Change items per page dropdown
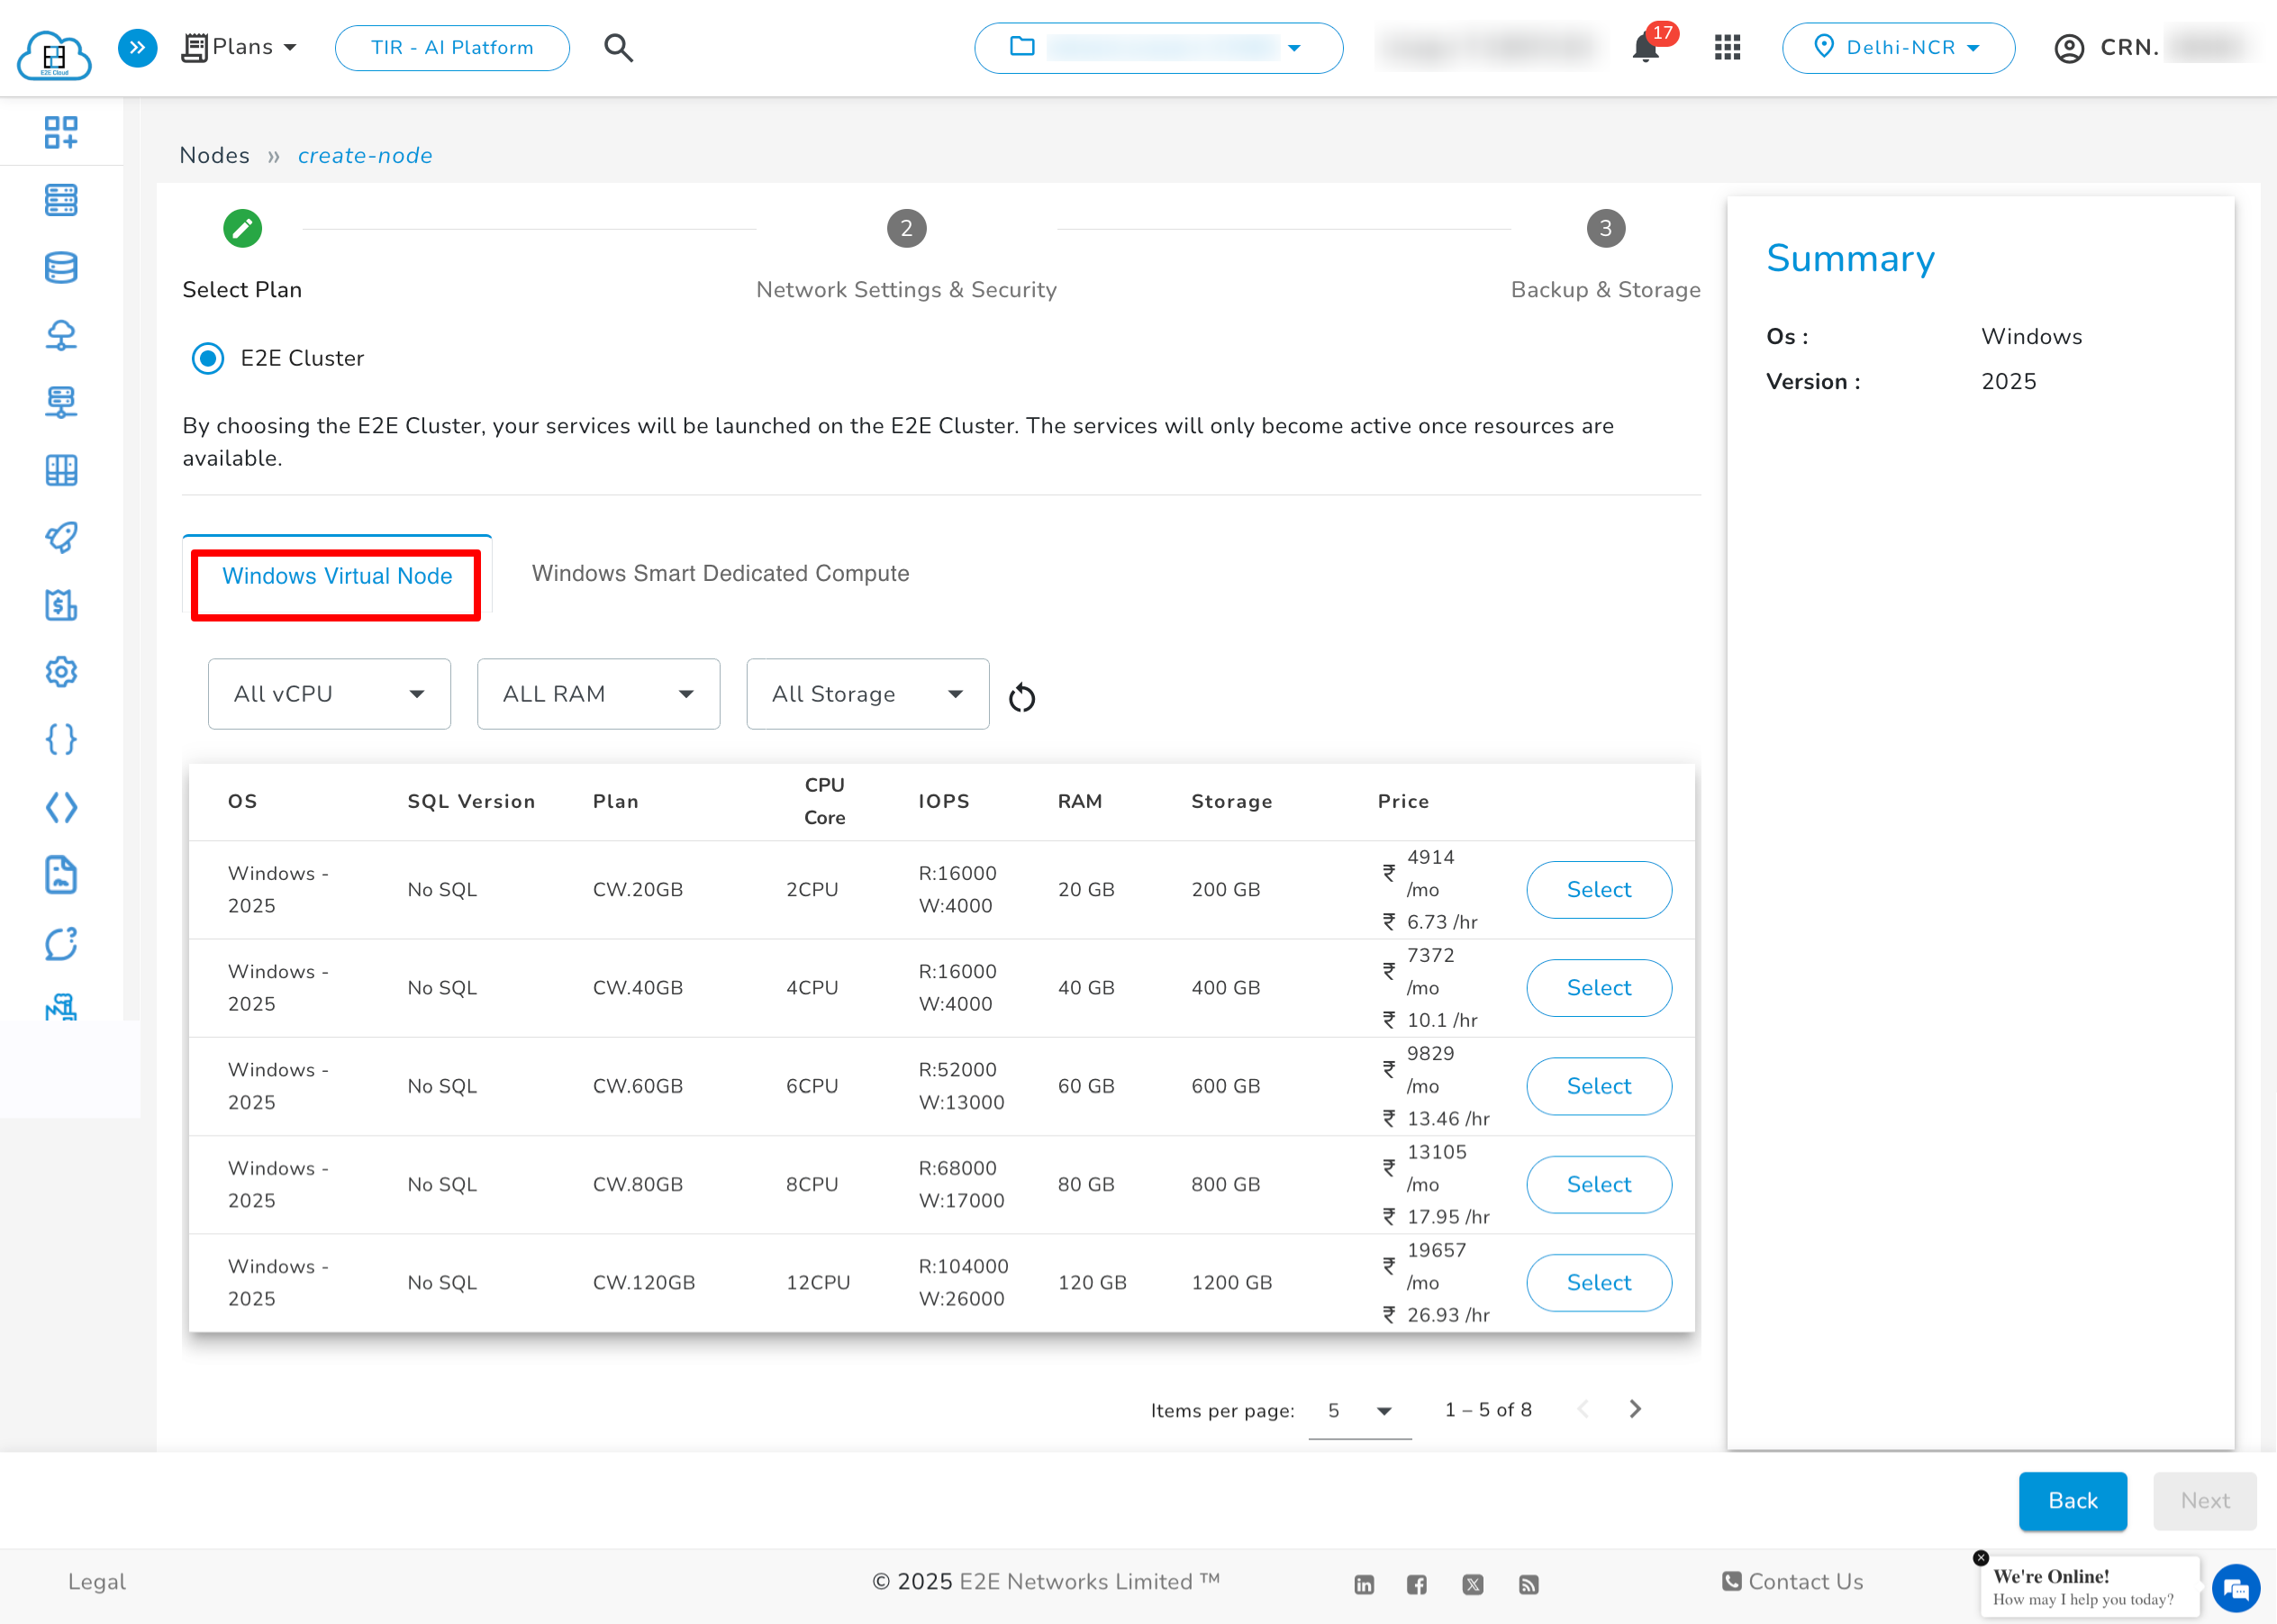The image size is (2277, 1624). [1359, 1410]
